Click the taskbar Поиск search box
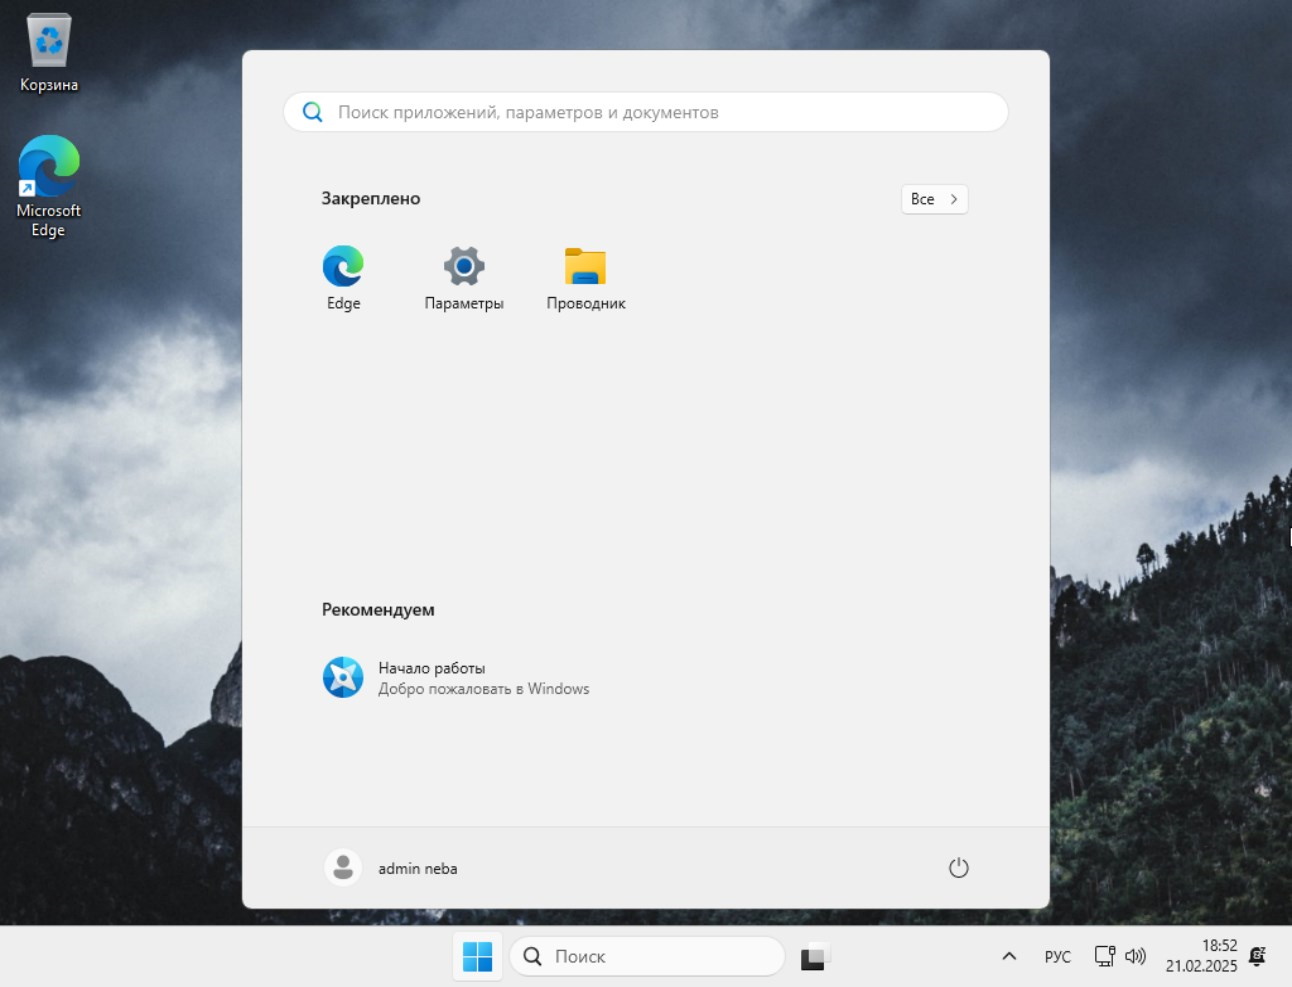This screenshot has height=987, width=1292. (647, 957)
